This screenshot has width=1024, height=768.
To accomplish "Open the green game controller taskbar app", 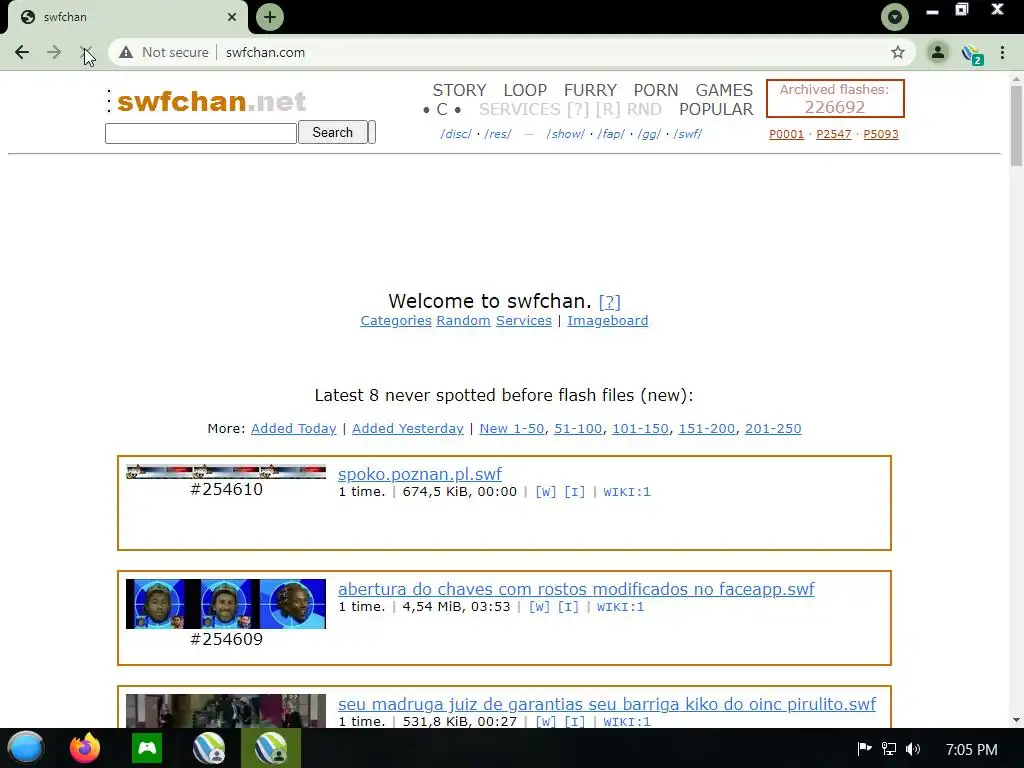I will pos(147,748).
